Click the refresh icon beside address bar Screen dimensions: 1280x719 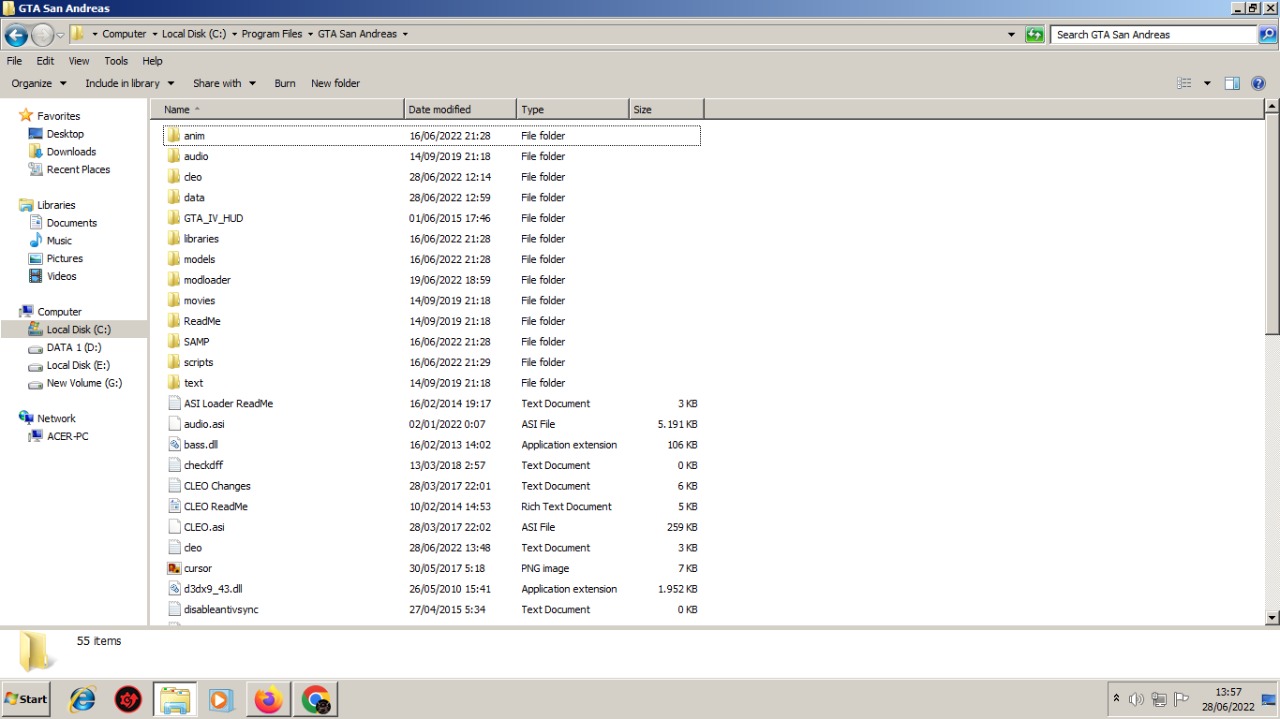(x=1035, y=35)
